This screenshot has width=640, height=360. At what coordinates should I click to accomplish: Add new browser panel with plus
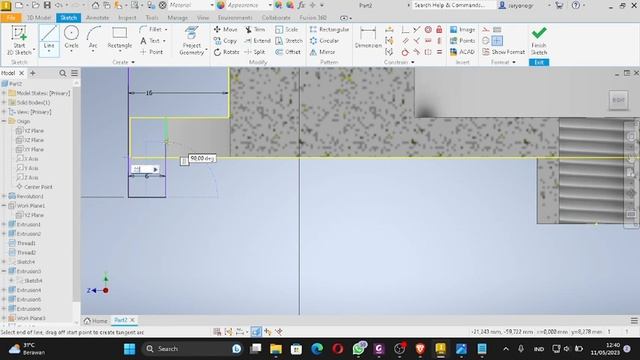33,73
